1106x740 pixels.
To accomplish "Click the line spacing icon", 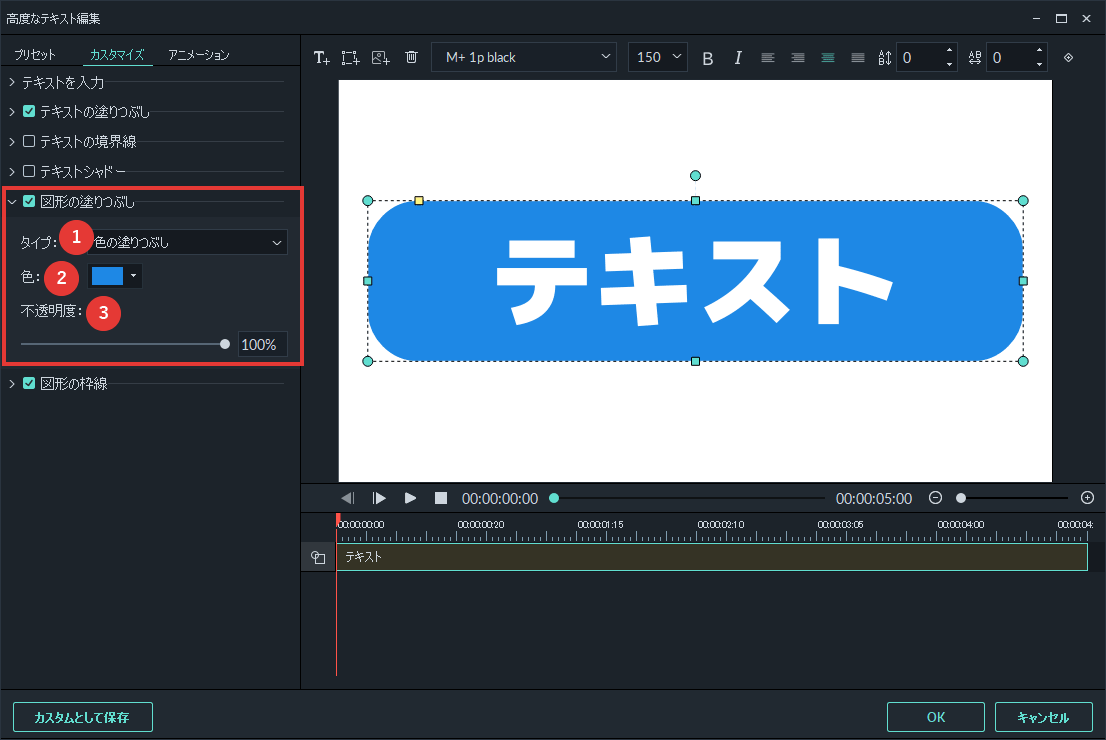I will point(885,58).
